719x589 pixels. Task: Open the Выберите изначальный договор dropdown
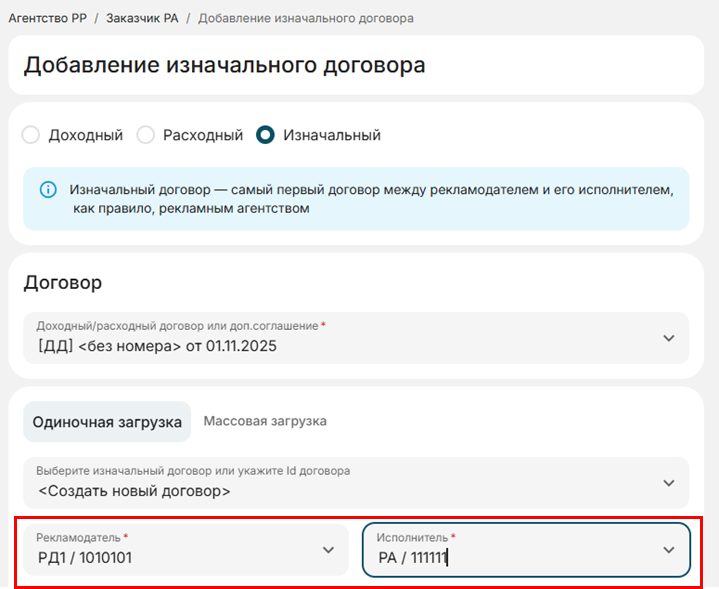[340, 482]
